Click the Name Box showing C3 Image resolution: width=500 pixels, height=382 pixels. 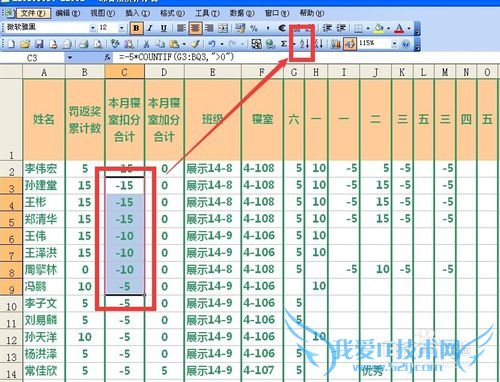[x=32, y=58]
